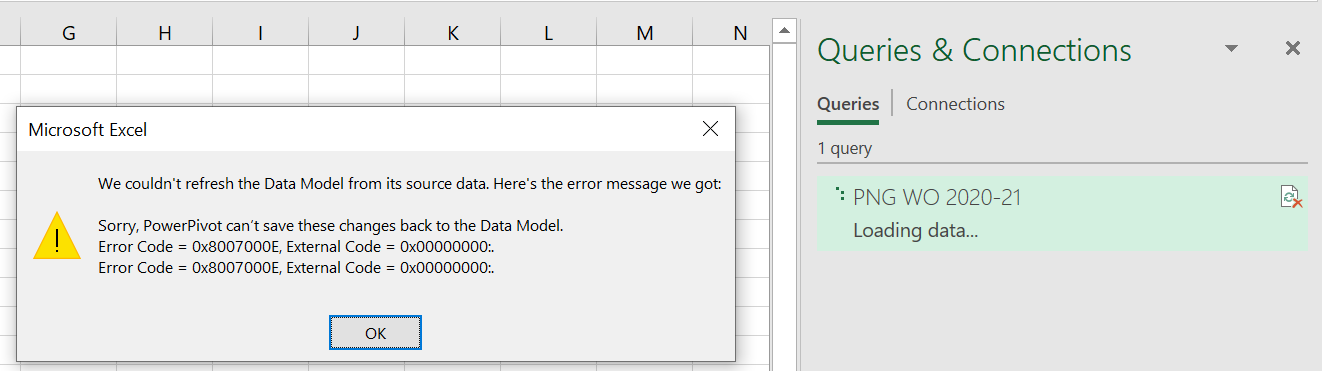Open the pane options dropdown arrow
Screen dimensions: 1322x371
click(x=1231, y=48)
